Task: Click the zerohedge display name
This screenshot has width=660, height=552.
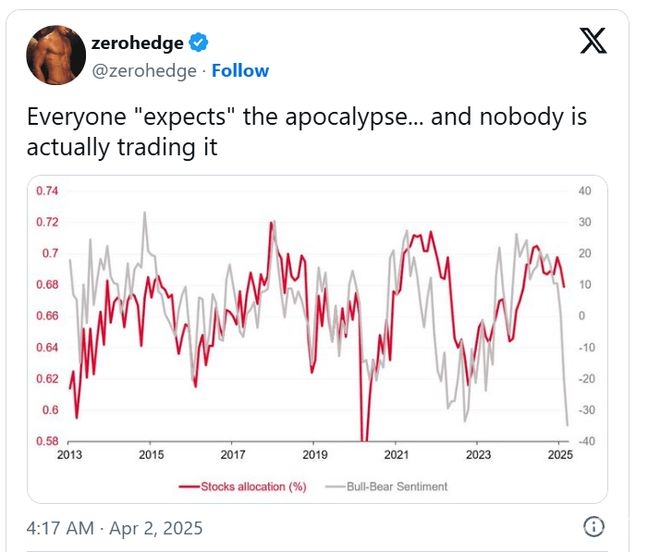Action: tap(137, 43)
